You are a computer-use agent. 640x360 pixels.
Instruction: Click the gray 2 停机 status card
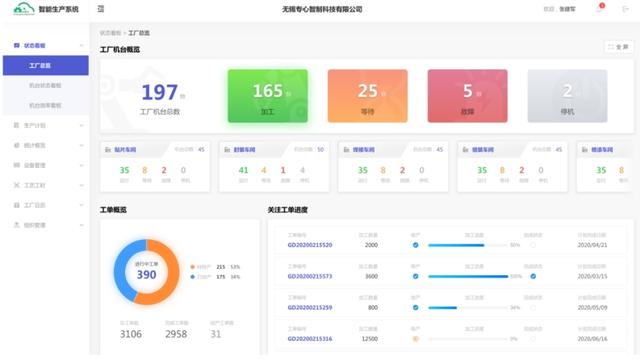(567, 96)
